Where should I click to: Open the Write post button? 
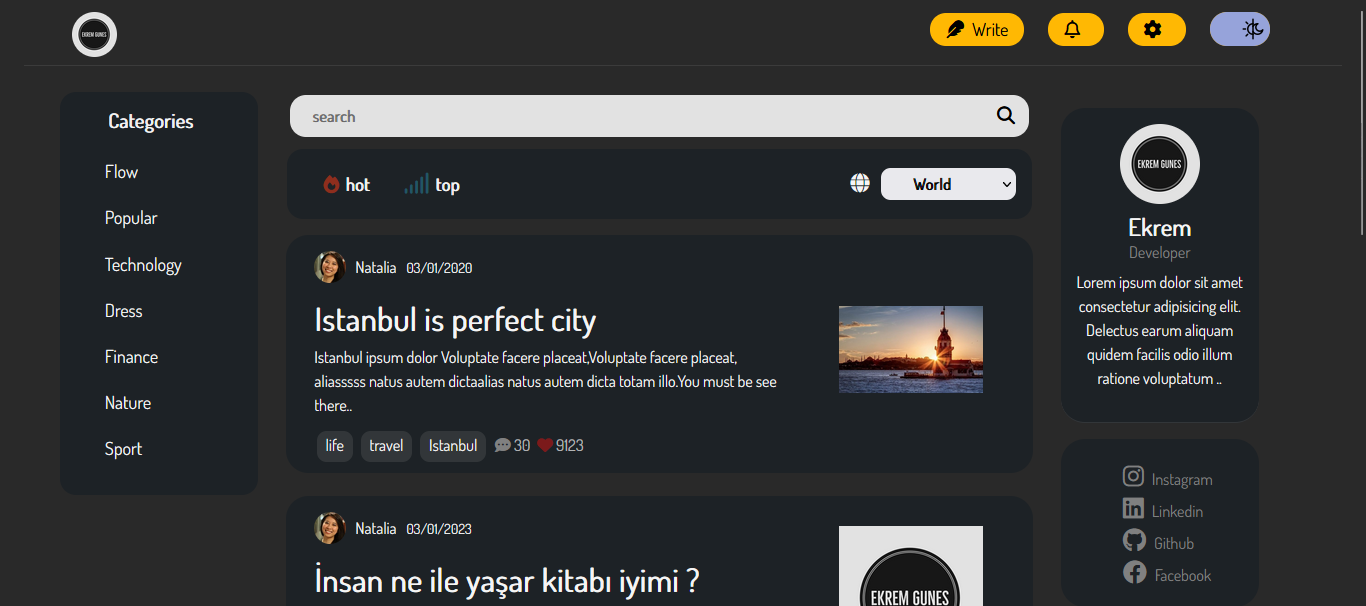977,30
